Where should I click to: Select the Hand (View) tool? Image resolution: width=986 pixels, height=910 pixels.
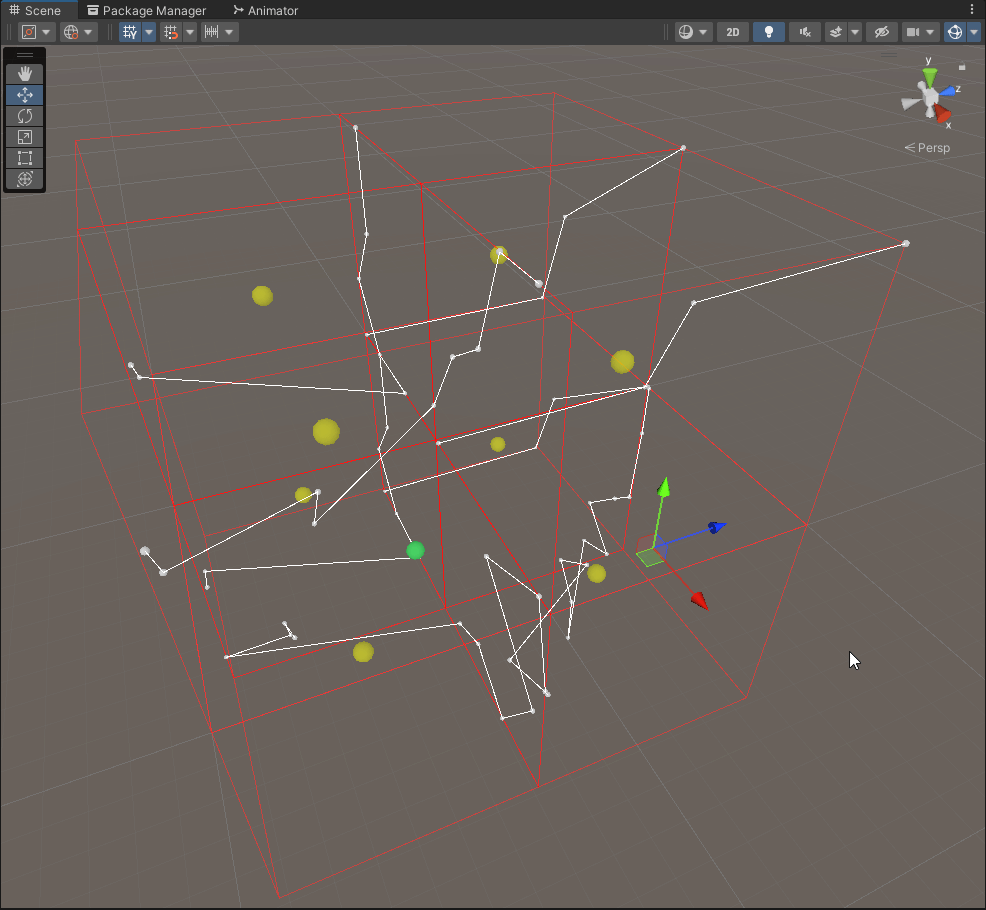point(25,74)
